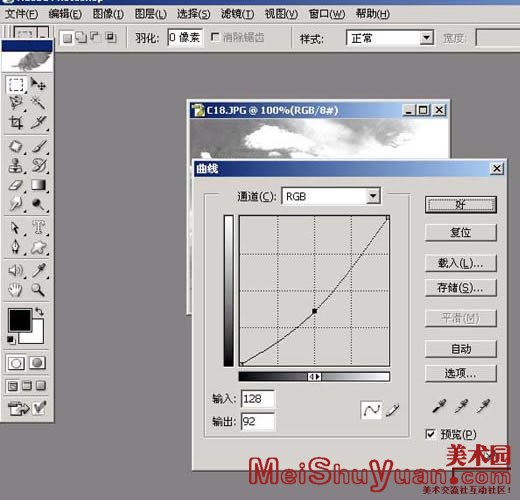
Task: Toggle the 预览(P) preview checkbox
Action: click(x=430, y=434)
